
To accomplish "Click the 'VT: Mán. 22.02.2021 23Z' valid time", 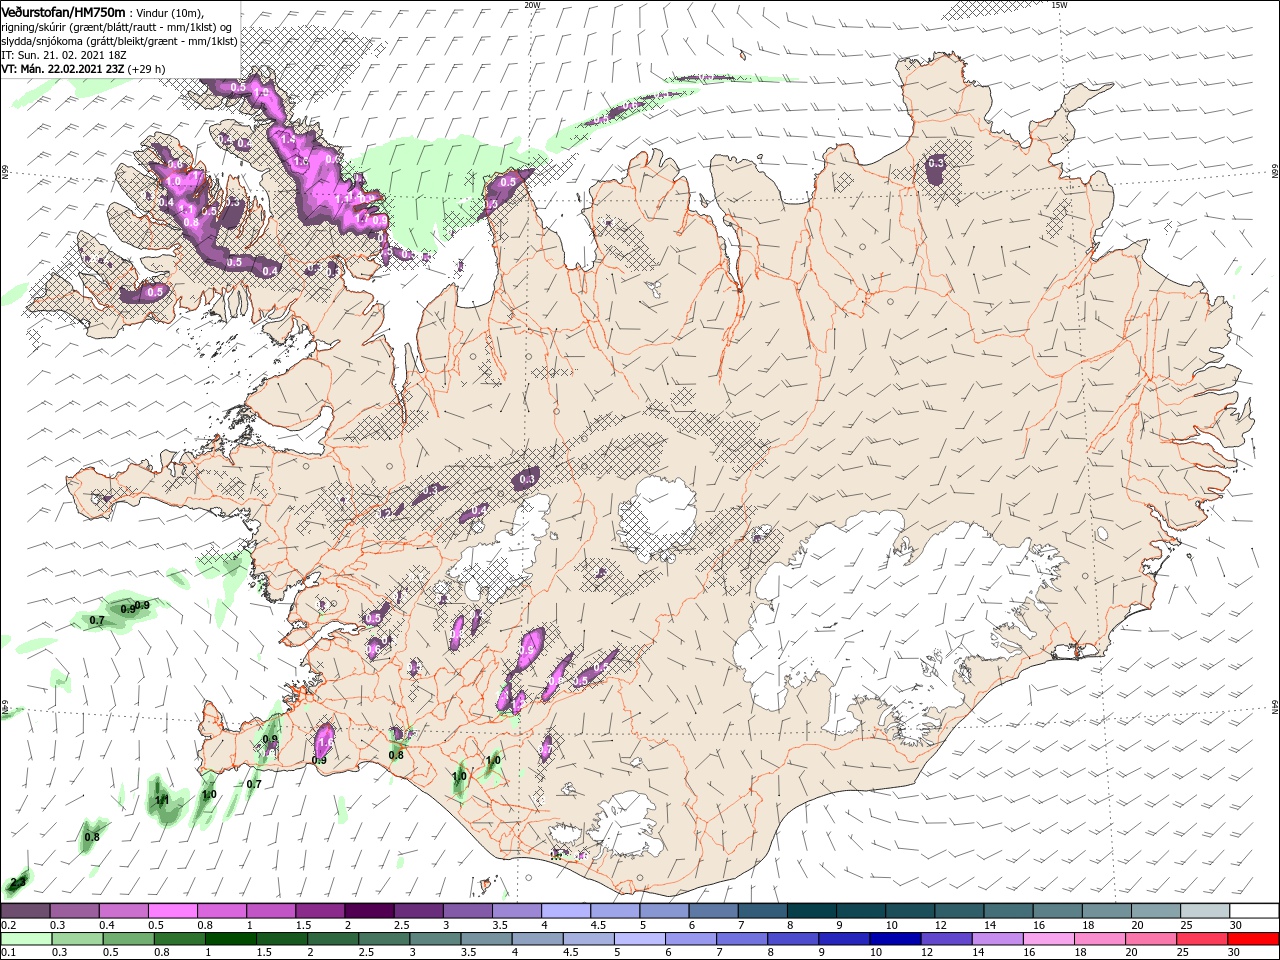I will coord(65,69).
